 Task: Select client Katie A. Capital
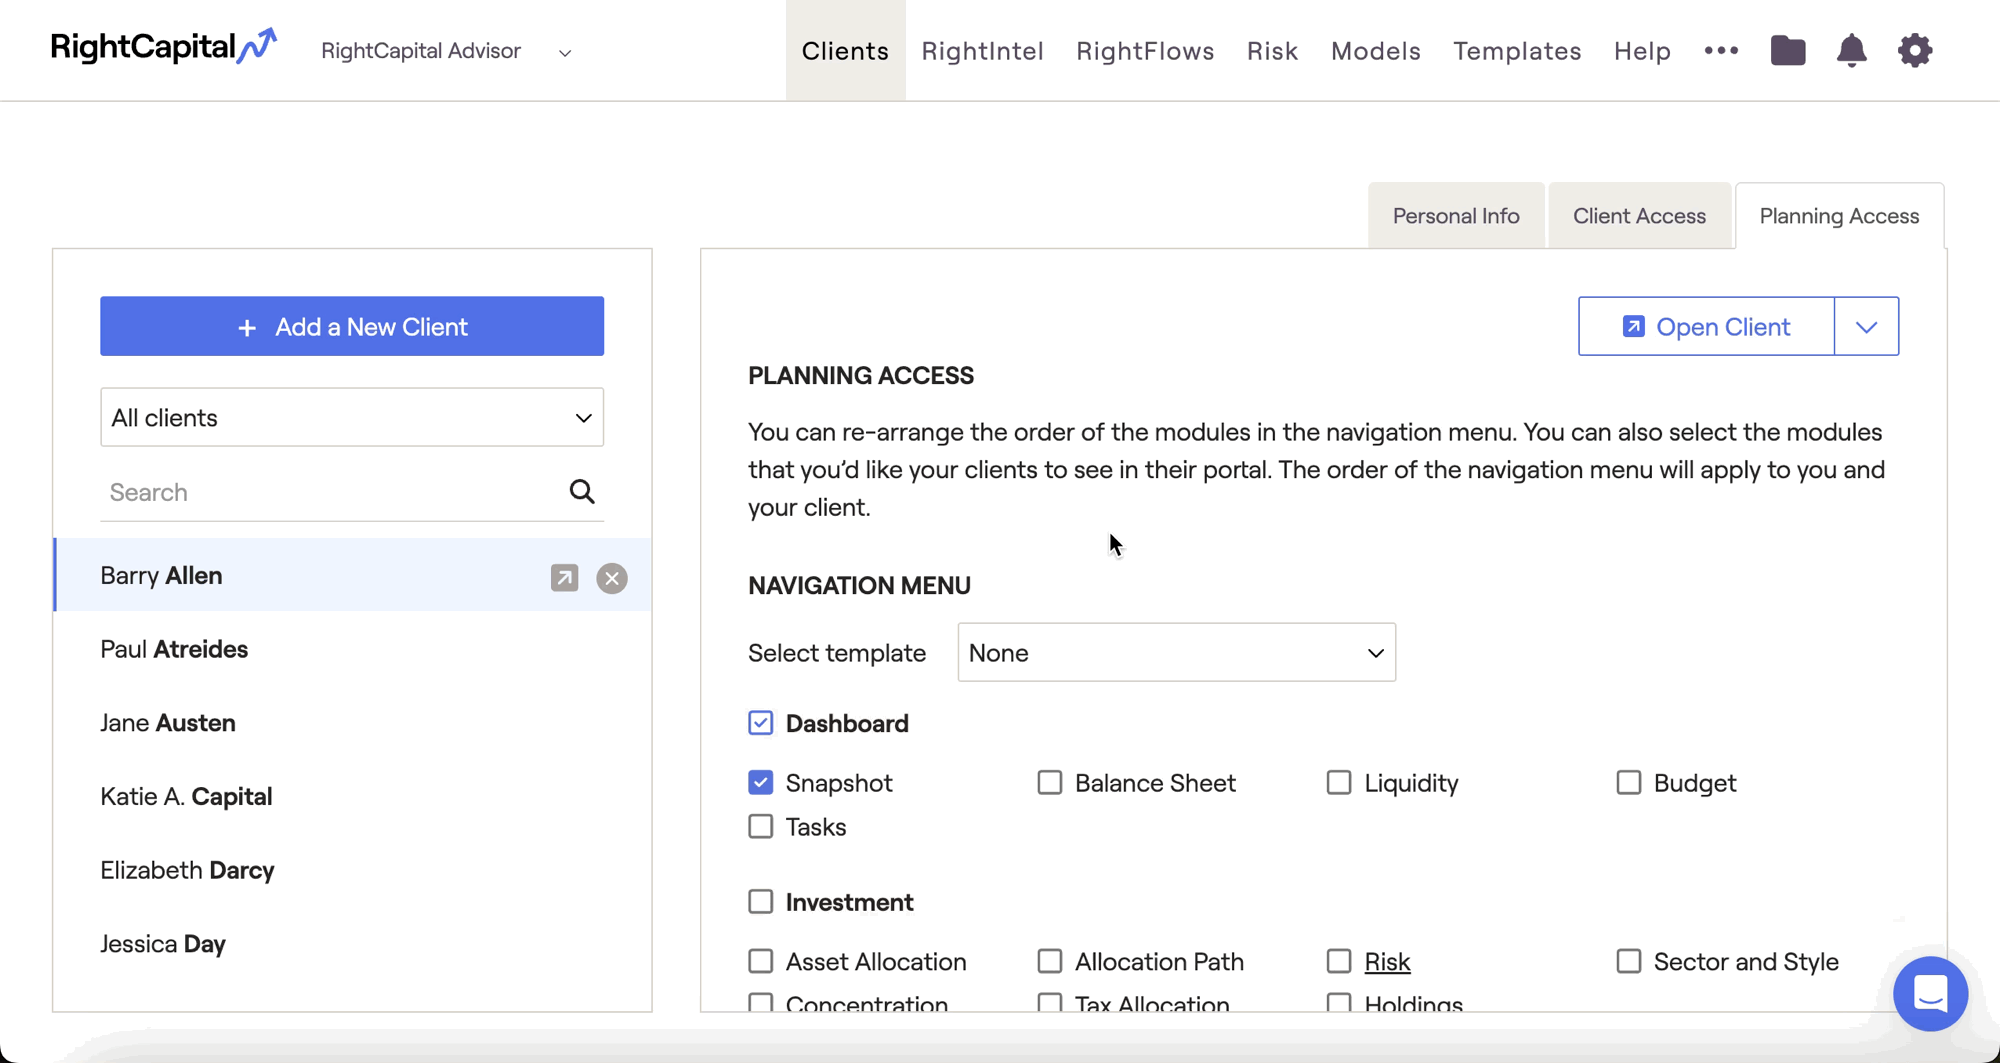(x=352, y=796)
